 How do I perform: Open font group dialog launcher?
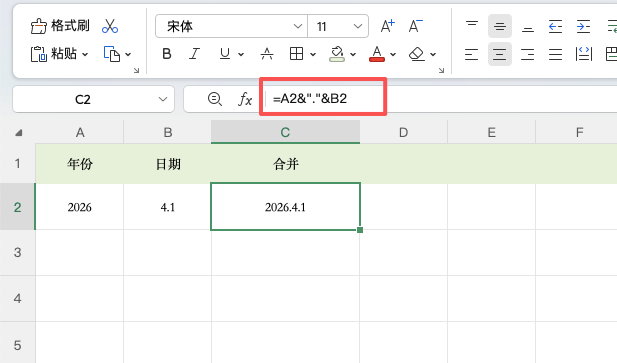click(x=441, y=70)
